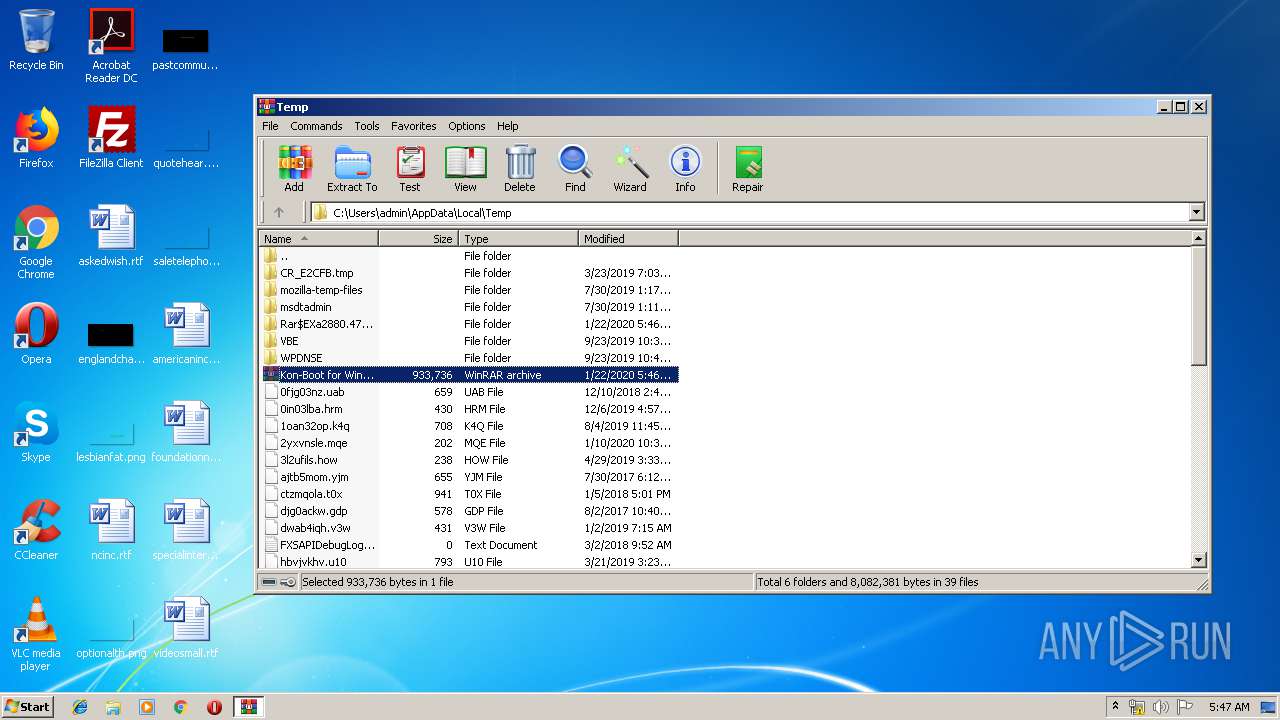Select 1oan32op.k4q file
Viewport: 1280px width, 720px height.
coord(470,426)
